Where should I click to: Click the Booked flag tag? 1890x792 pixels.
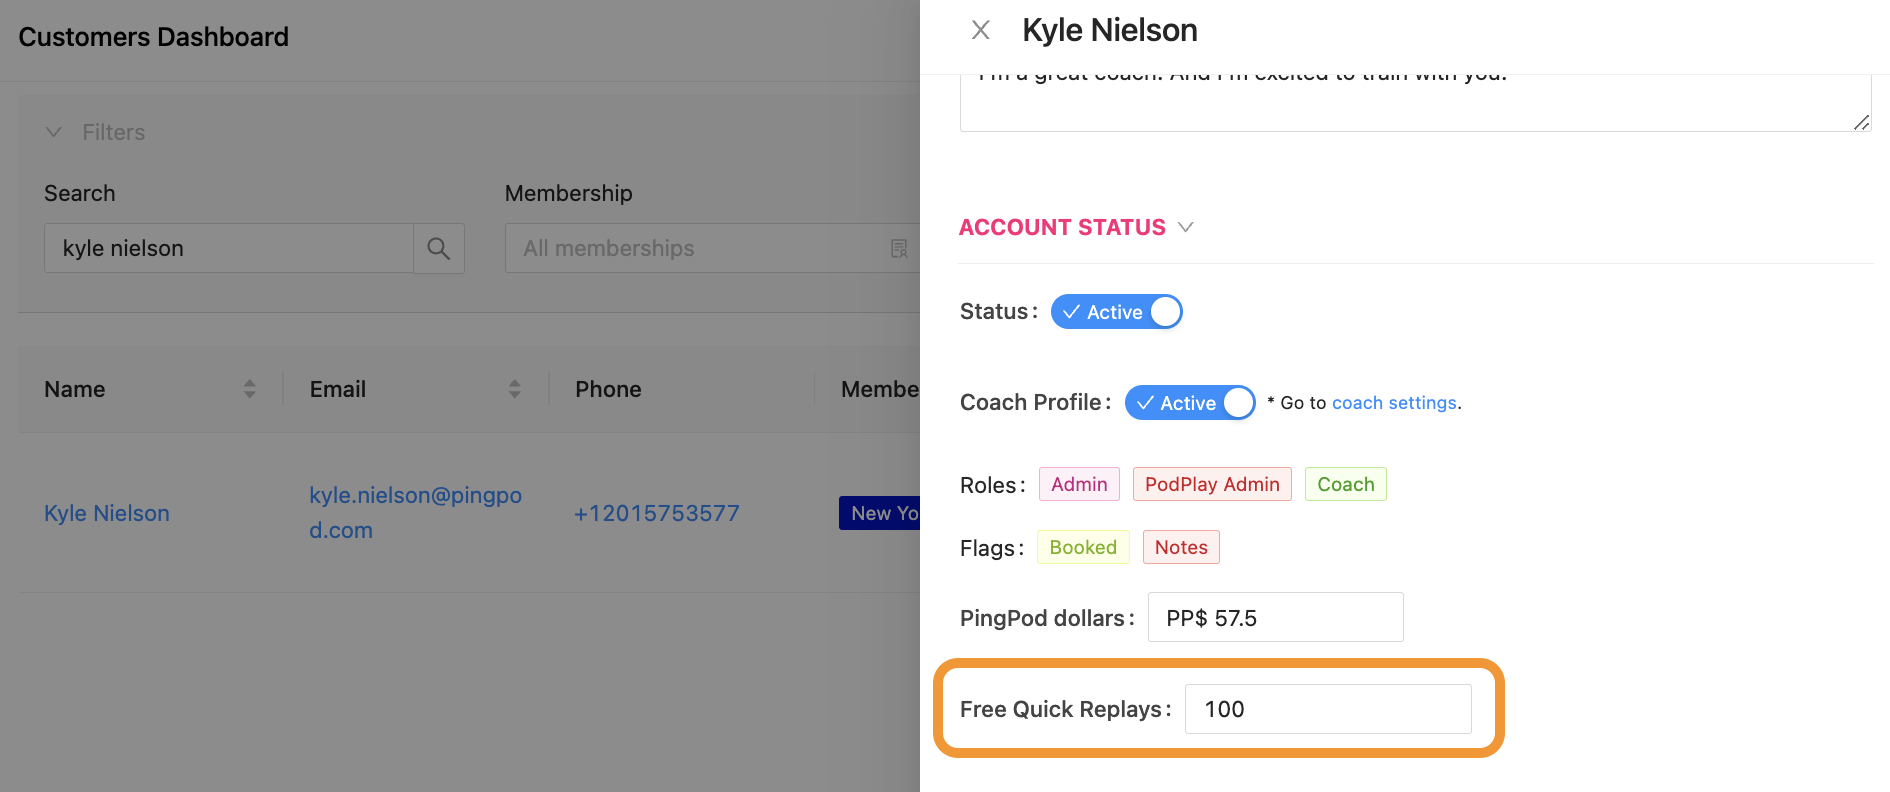(x=1083, y=547)
